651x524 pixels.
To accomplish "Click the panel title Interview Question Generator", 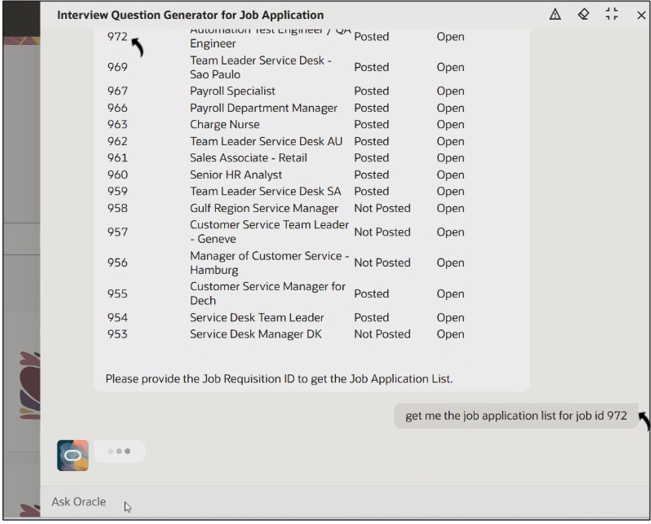I will point(190,15).
